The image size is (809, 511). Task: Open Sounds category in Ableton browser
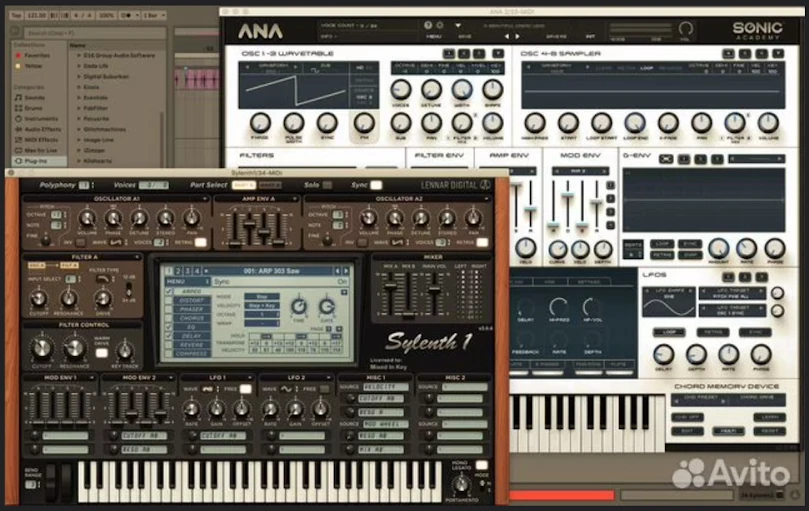pyautogui.click(x=30, y=98)
